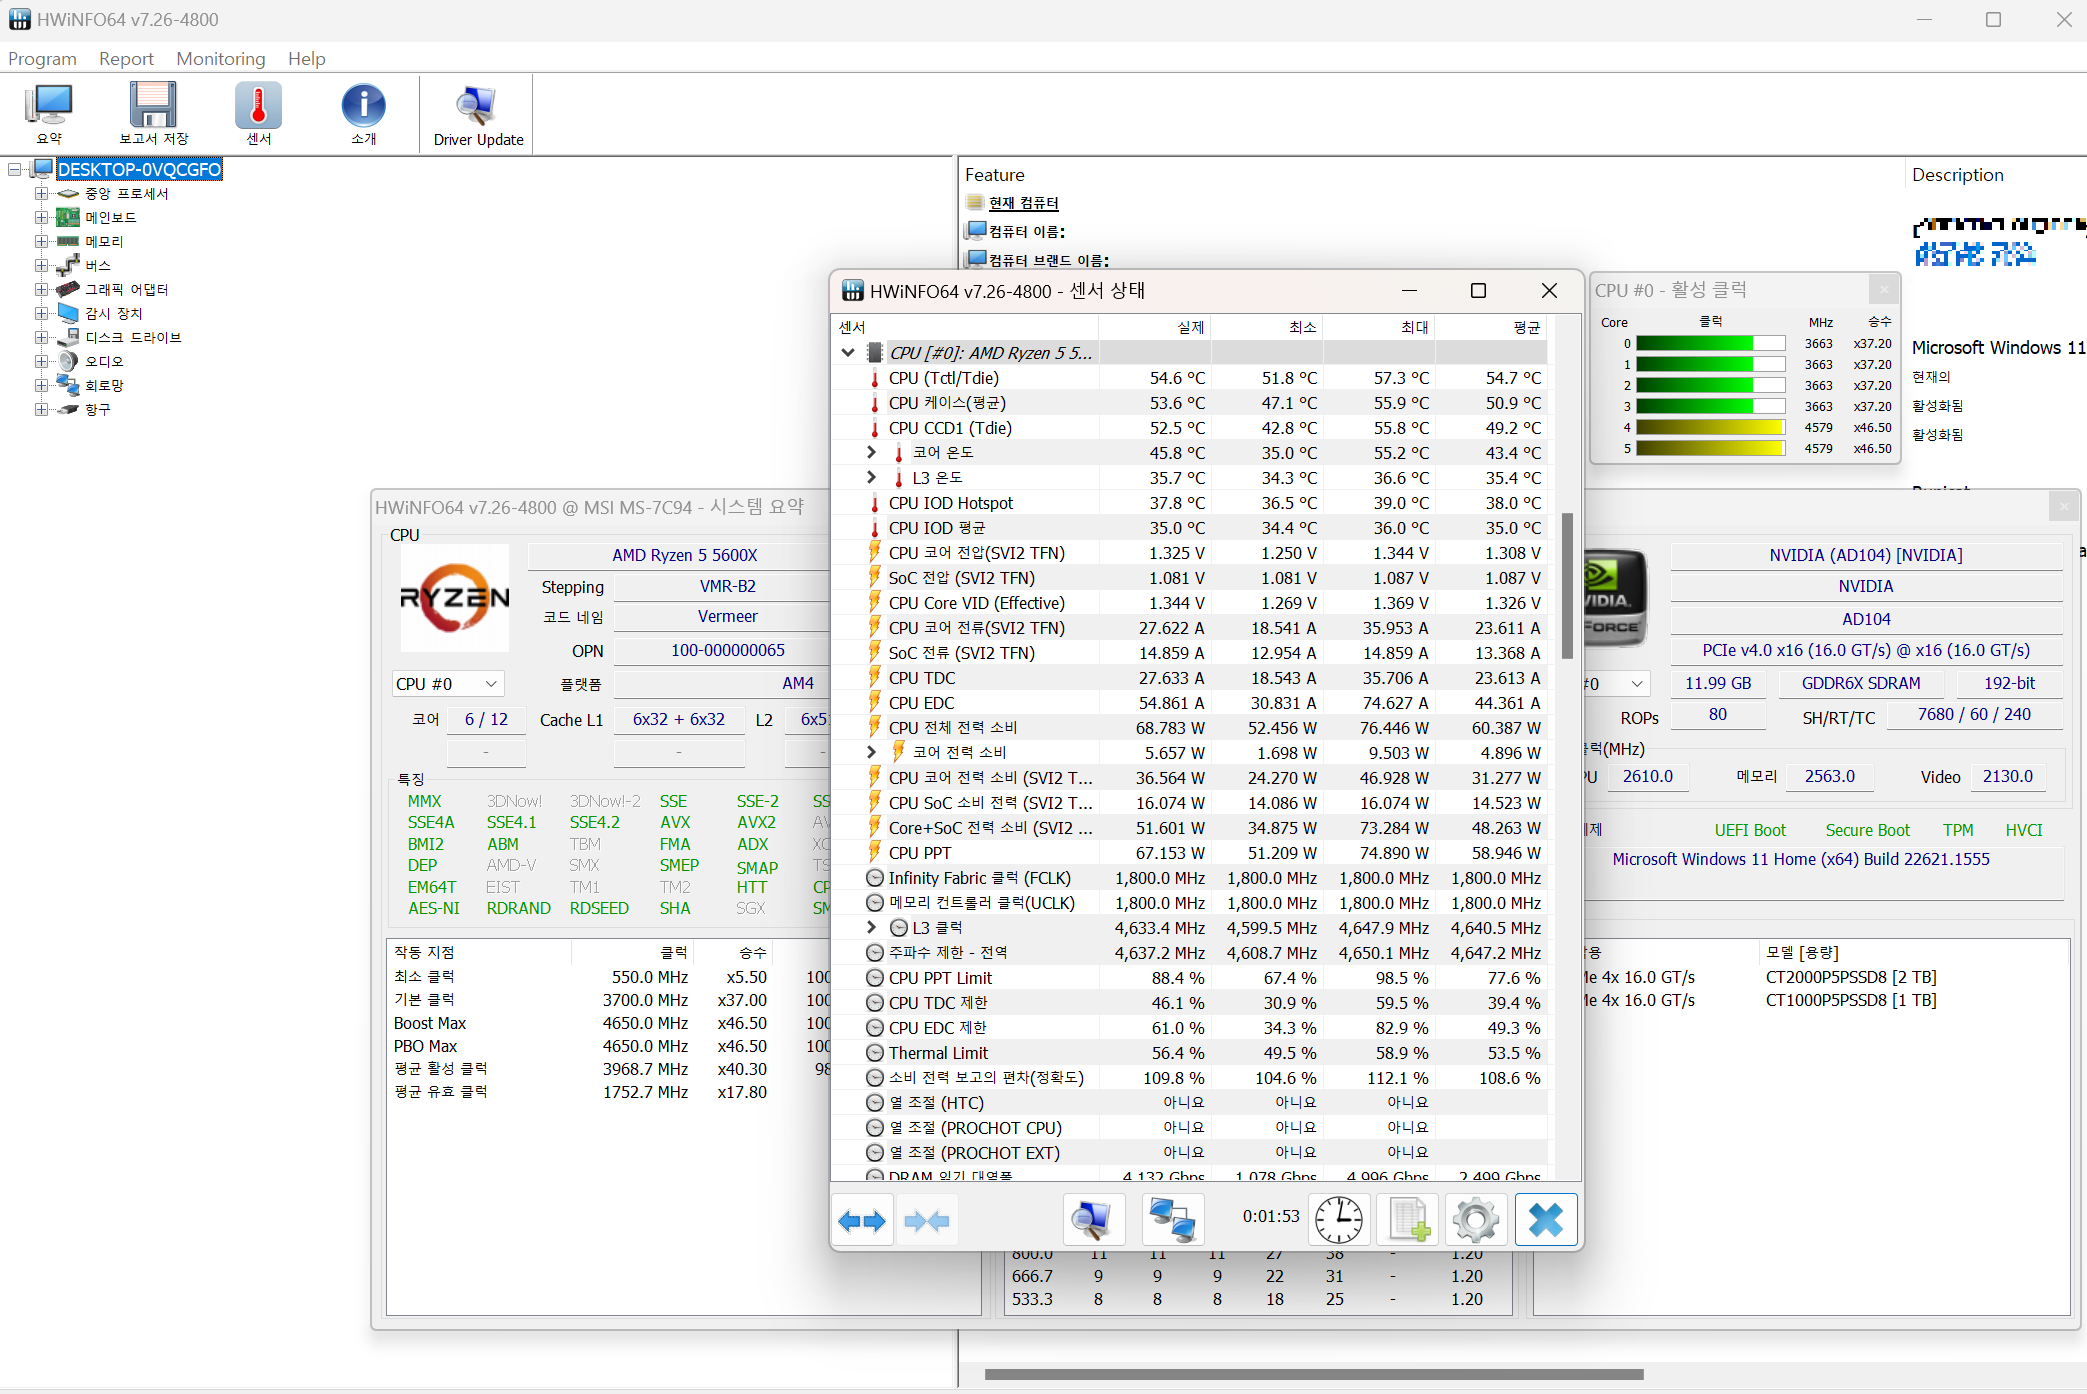Click the Driver Update toolbar icon
The height and width of the screenshot is (1394, 2087).
coord(478,113)
